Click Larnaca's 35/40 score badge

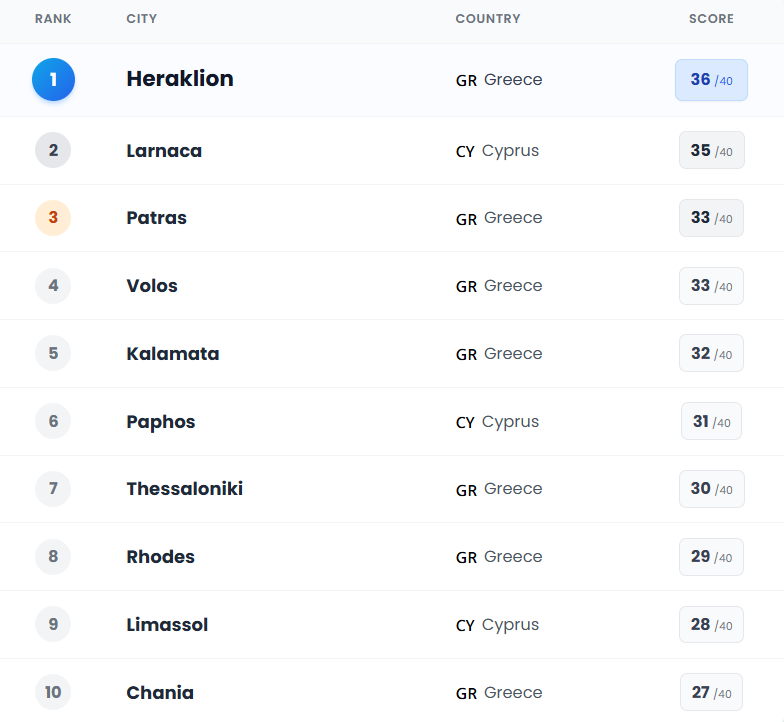pos(711,151)
